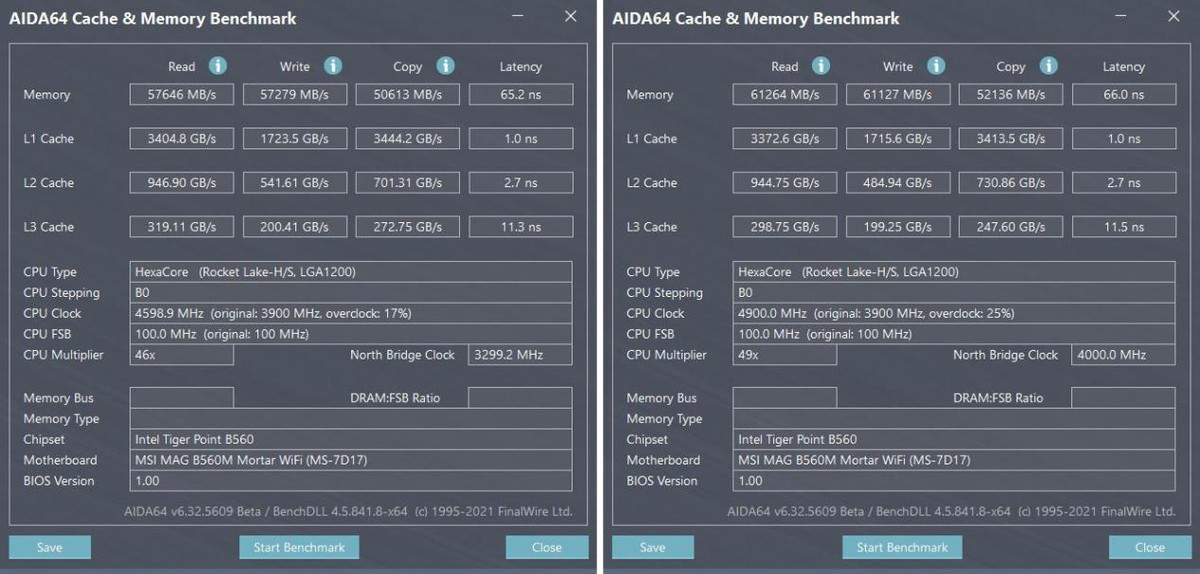Click North Bridge Clock 3299.2 MHz
Image resolution: width=1200 pixels, height=574 pixels.
coord(521,355)
